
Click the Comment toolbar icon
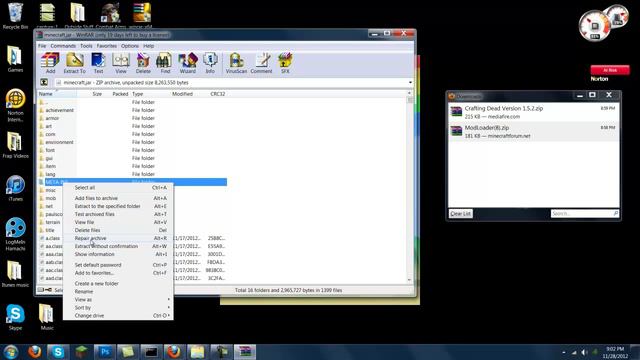click(261, 63)
